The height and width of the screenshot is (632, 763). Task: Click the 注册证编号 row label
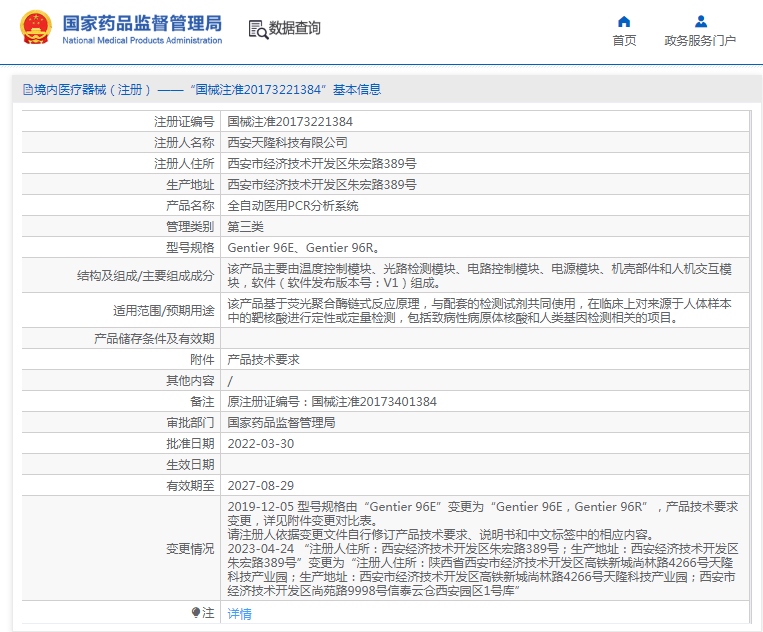[x=184, y=122]
